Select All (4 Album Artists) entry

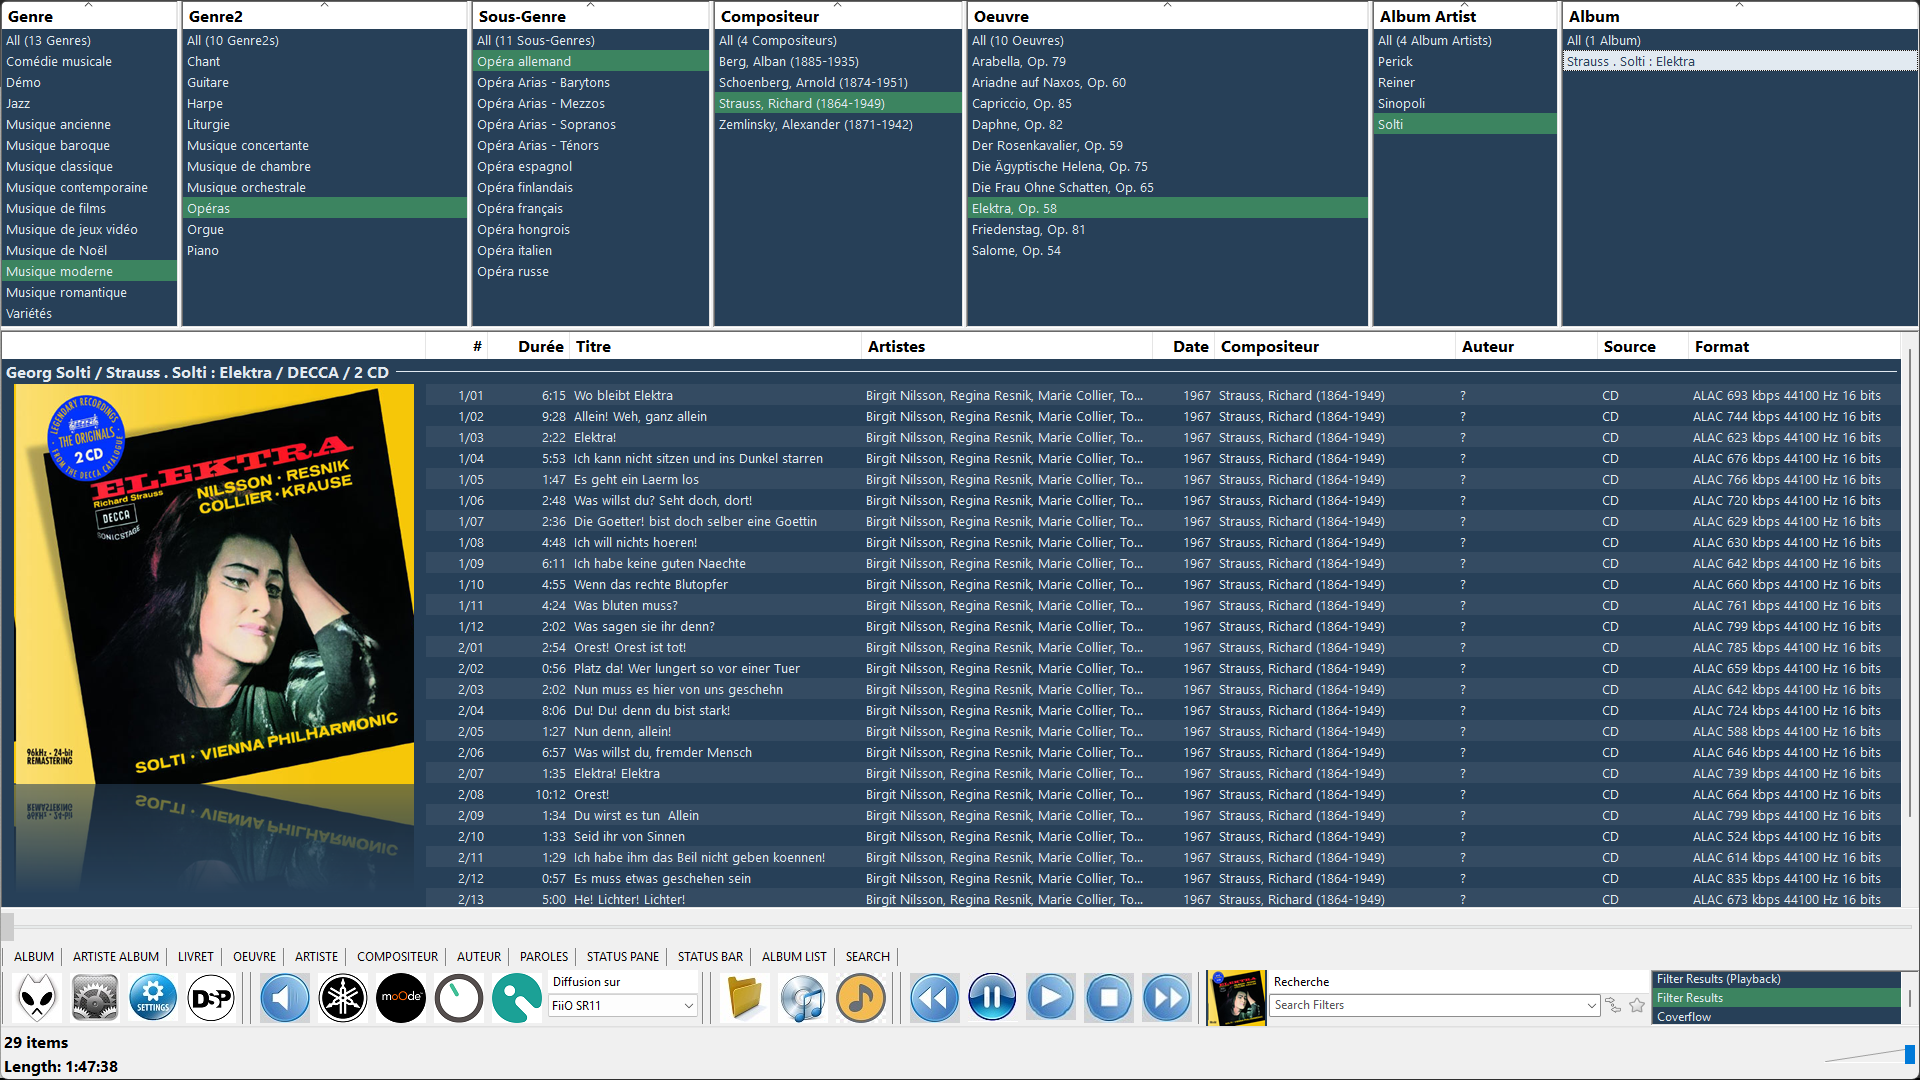coord(1465,40)
